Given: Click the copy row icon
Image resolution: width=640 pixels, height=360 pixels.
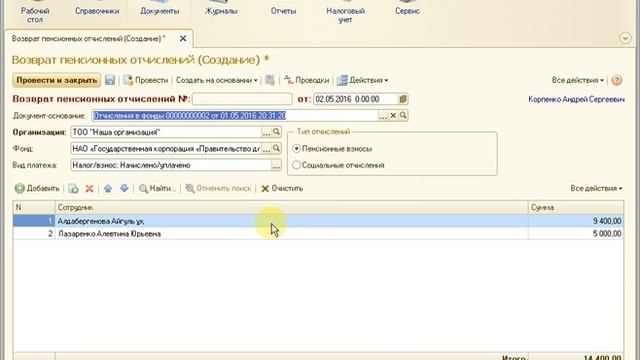Looking at the screenshot, I should pos(73,188).
